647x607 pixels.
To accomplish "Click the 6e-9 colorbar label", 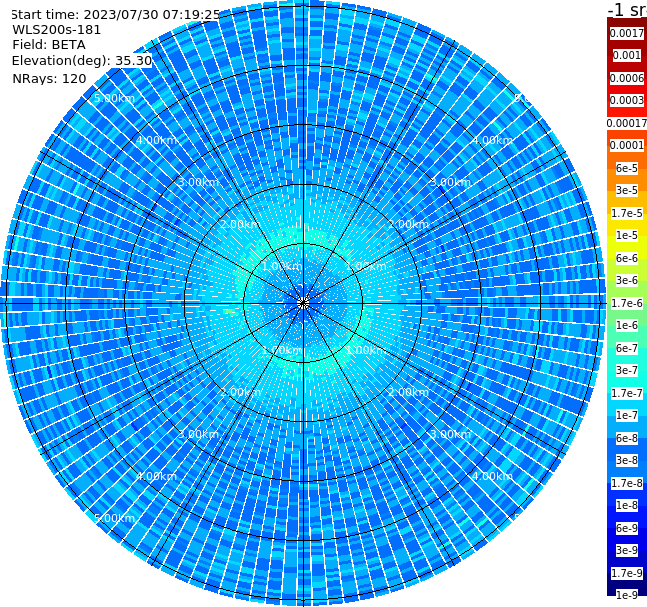I will coord(627,528).
